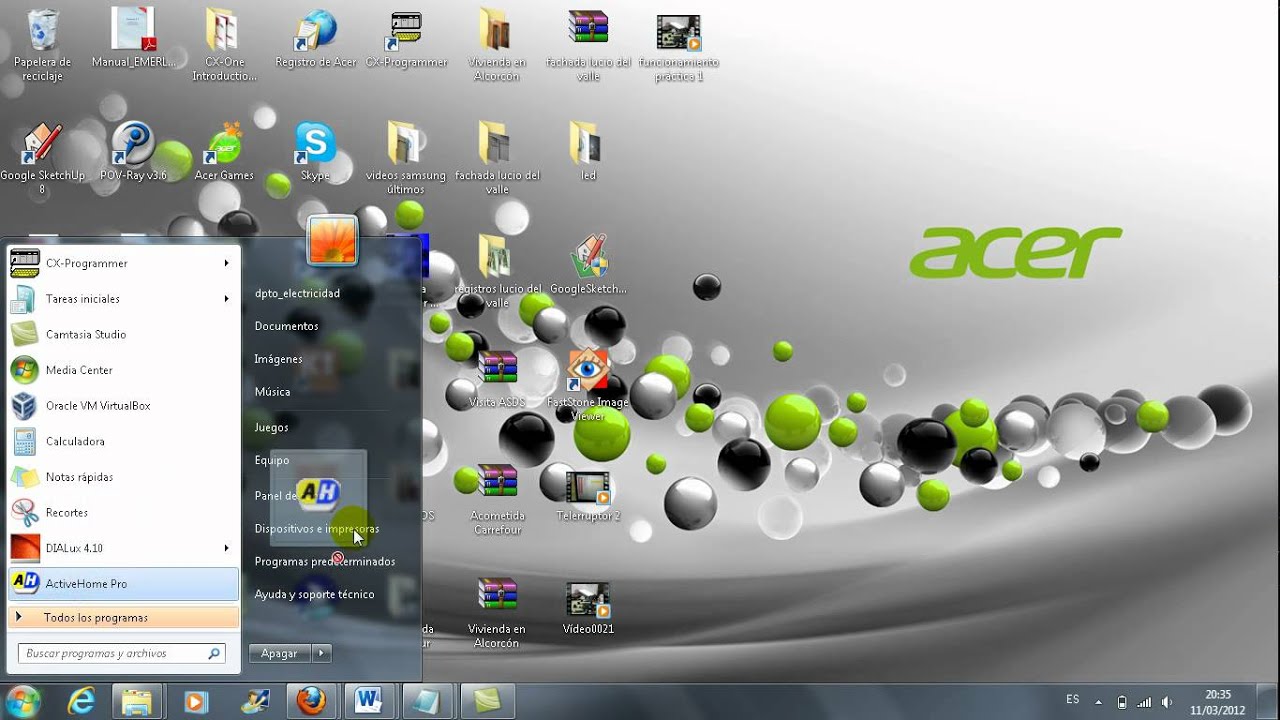Expand DIALux 4.10 jump list arrow
The width and height of the screenshot is (1280, 720).
pyautogui.click(x=227, y=548)
